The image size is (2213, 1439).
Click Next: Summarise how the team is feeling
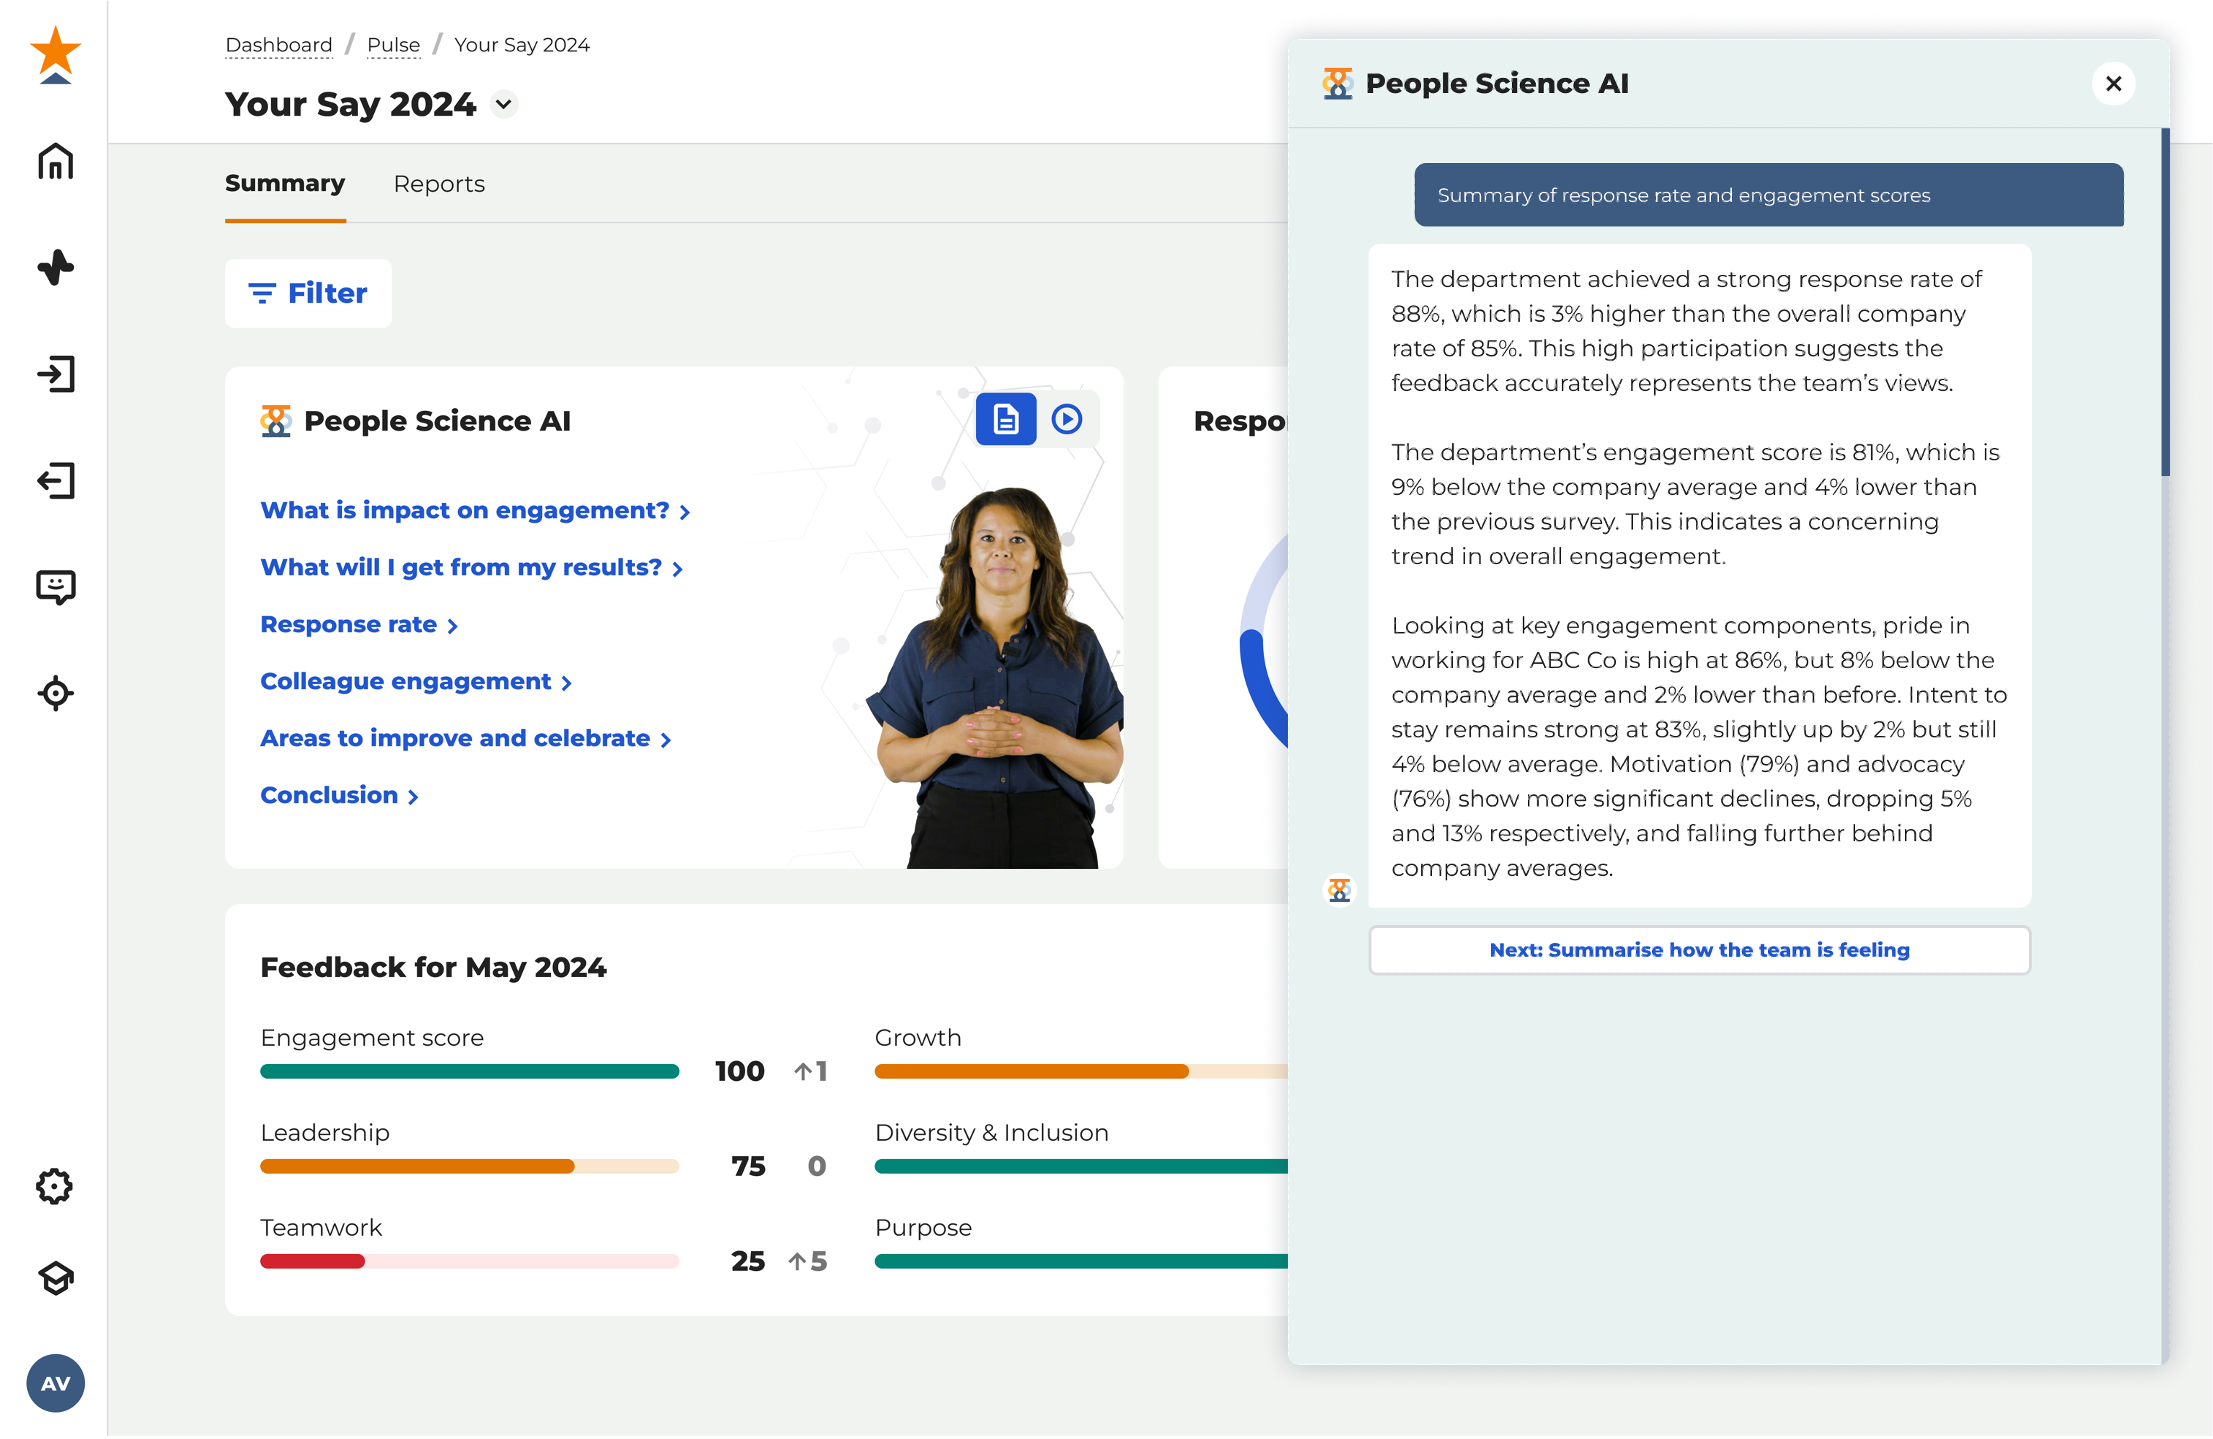(x=1698, y=950)
